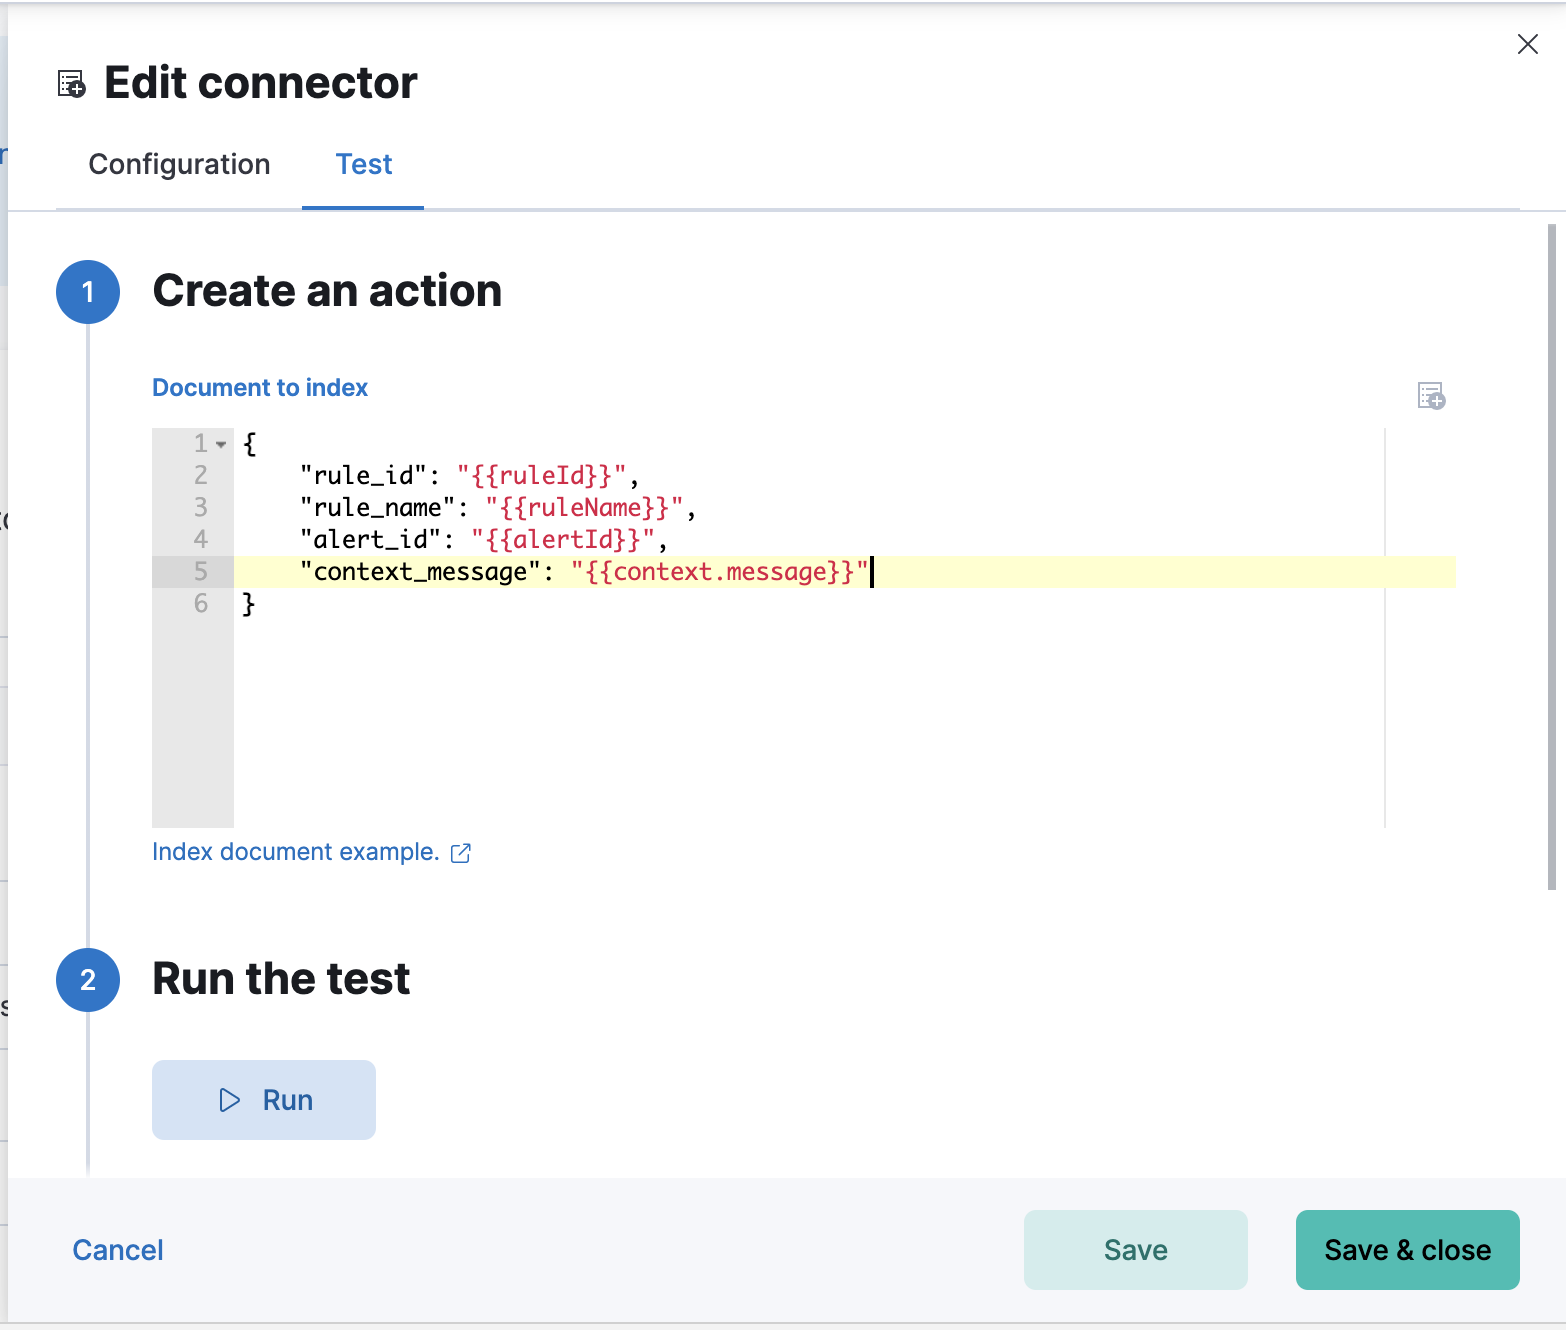Click the play icon in Run button
This screenshot has height=1330, width=1566.
(230, 1100)
